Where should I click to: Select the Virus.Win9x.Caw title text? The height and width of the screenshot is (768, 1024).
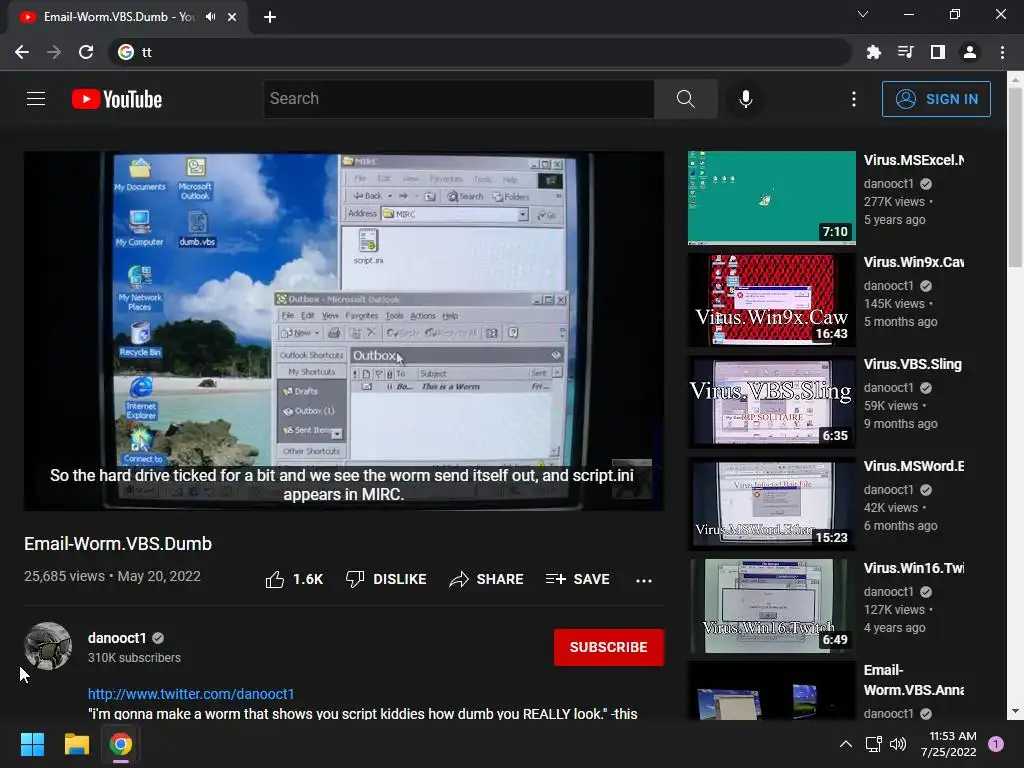tap(914, 262)
